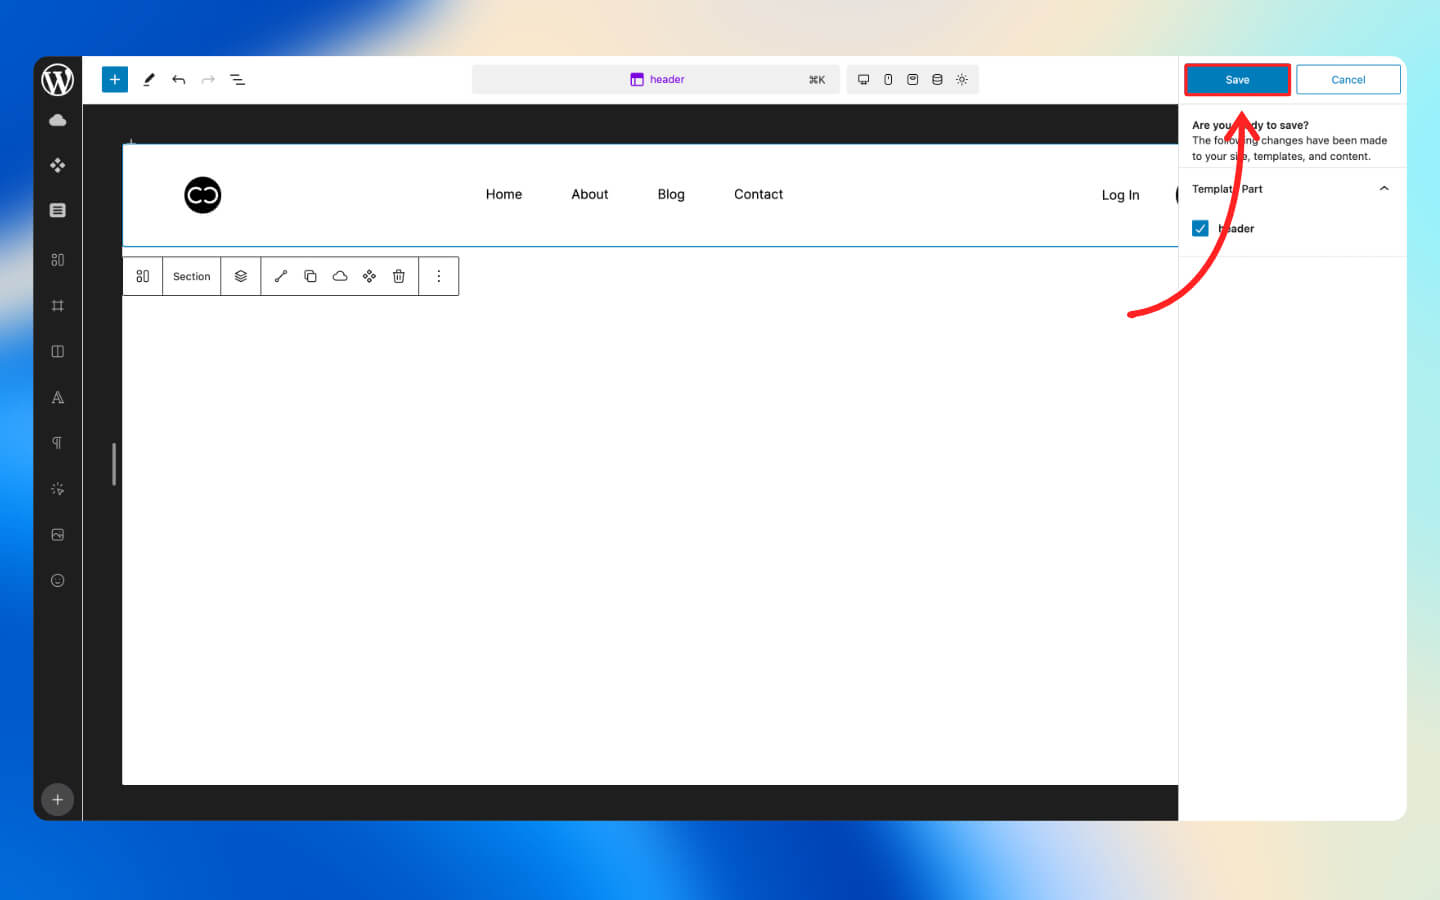
Task: Open the emoji icon panel in sidebar
Action: (x=58, y=581)
